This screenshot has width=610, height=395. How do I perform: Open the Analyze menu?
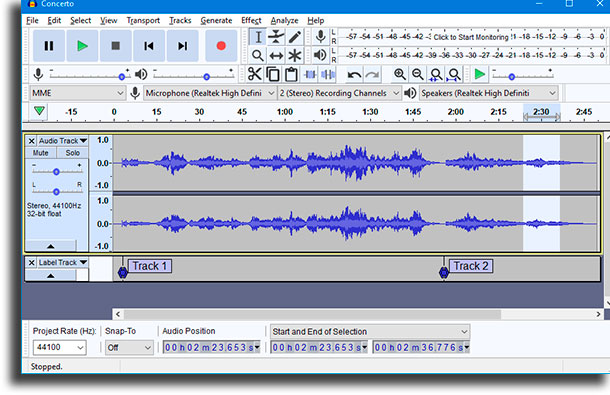click(x=284, y=21)
